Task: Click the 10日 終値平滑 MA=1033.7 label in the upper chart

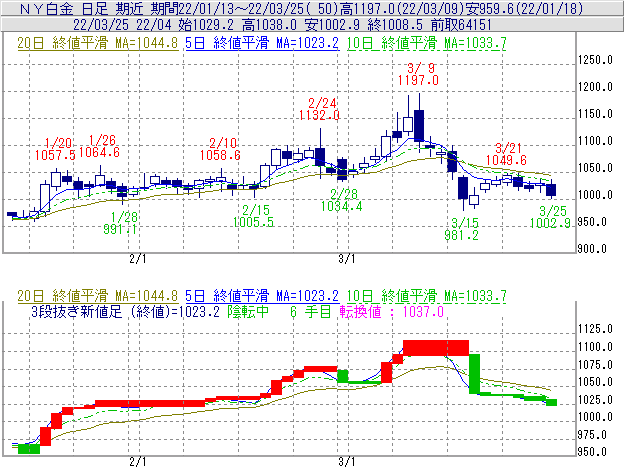Action: click(427, 43)
